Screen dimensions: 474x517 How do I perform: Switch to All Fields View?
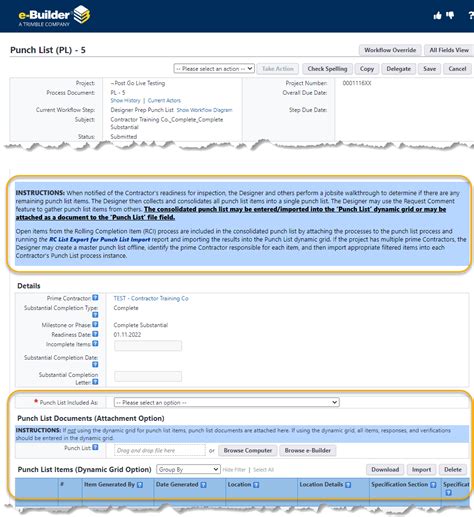click(x=449, y=50)
